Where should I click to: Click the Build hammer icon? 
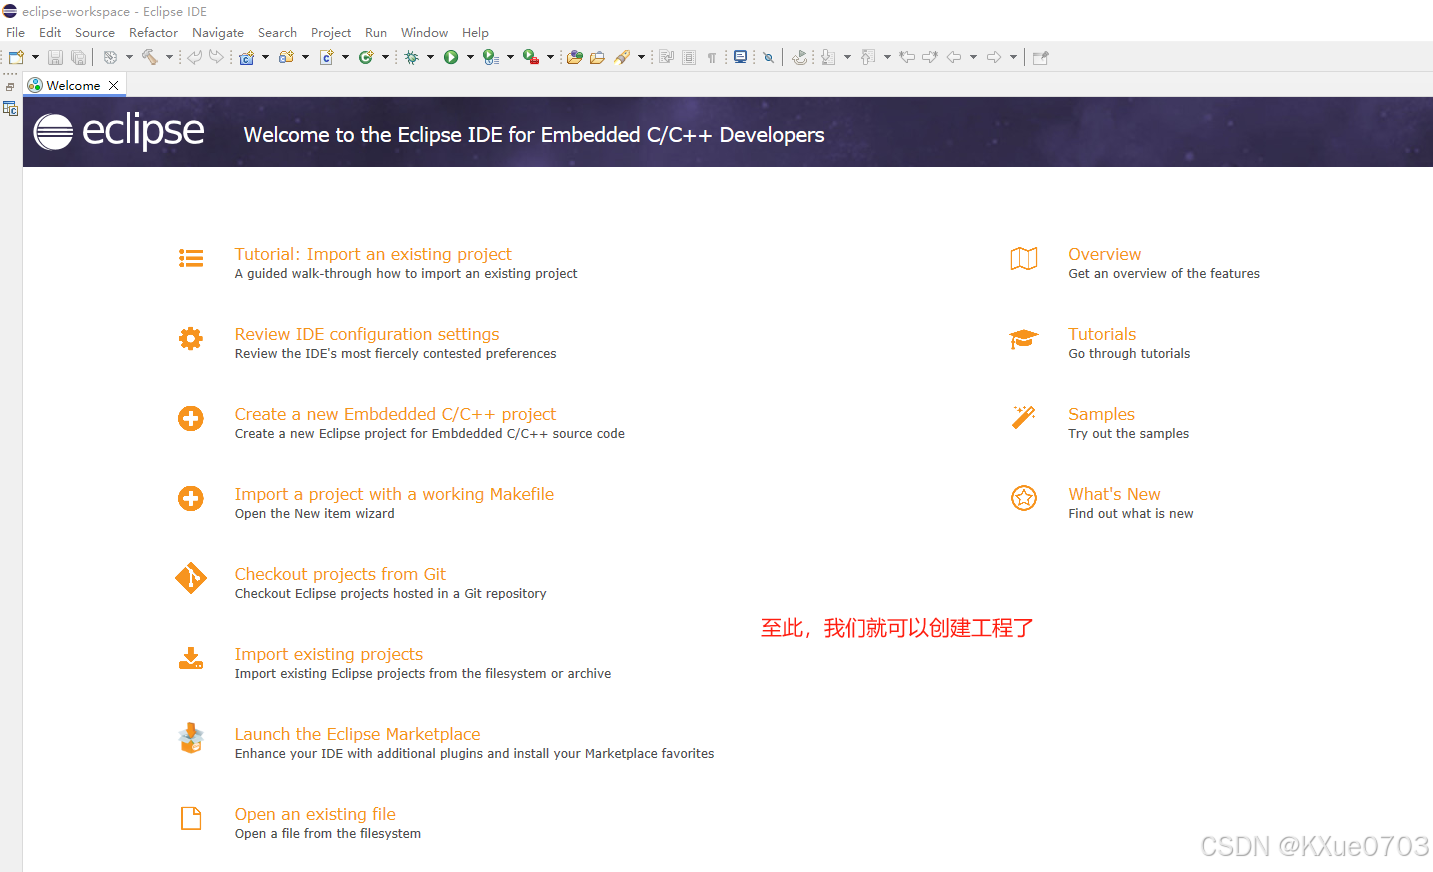tap(150, 57)
